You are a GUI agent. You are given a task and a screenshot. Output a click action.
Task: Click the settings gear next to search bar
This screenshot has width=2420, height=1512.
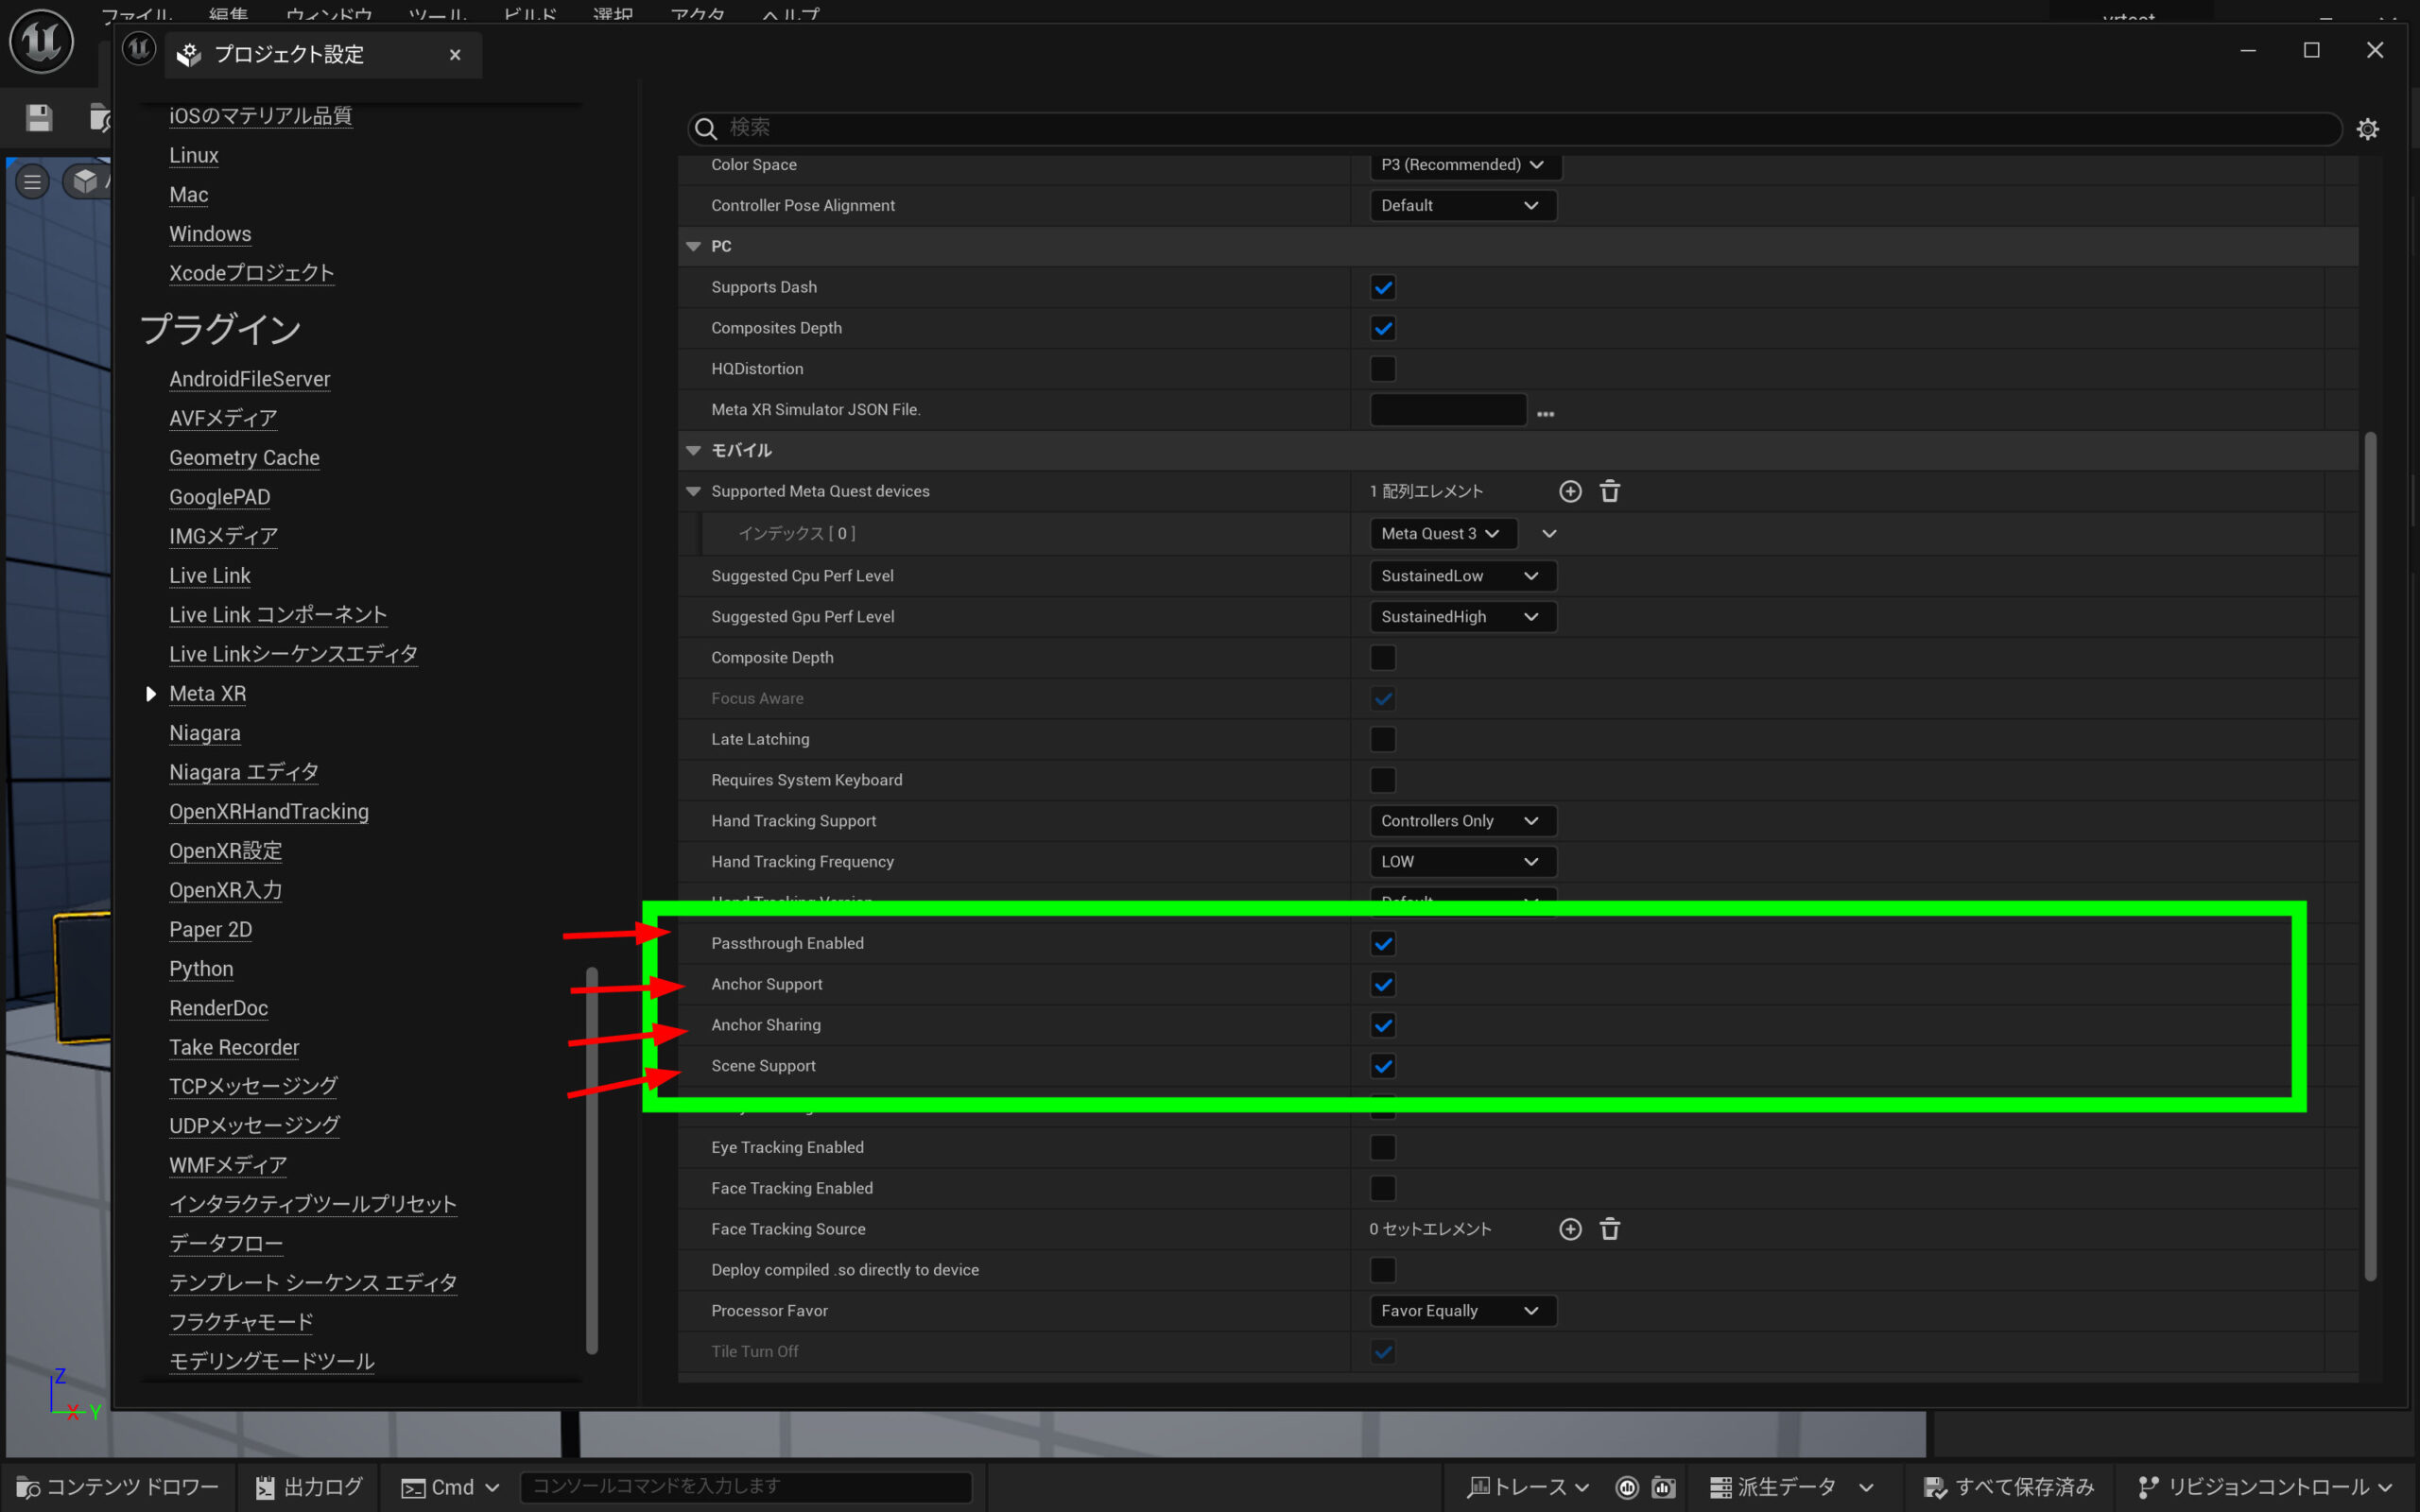(2367, 129)
